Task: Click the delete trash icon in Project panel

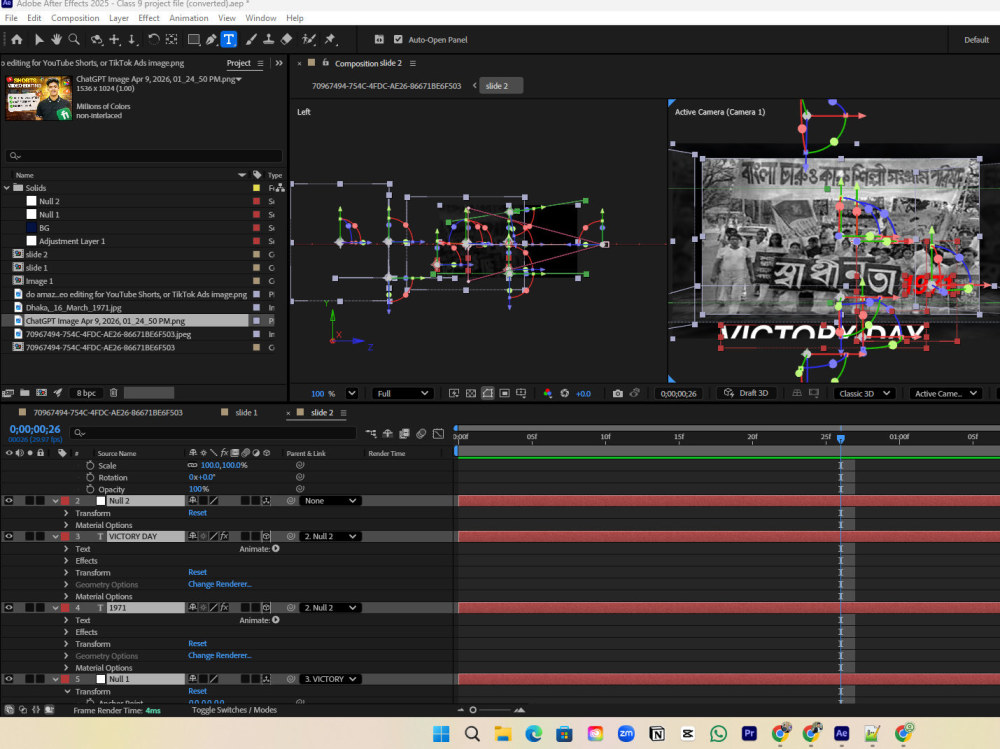Action: pyautogui.click(x=114, y=393)
